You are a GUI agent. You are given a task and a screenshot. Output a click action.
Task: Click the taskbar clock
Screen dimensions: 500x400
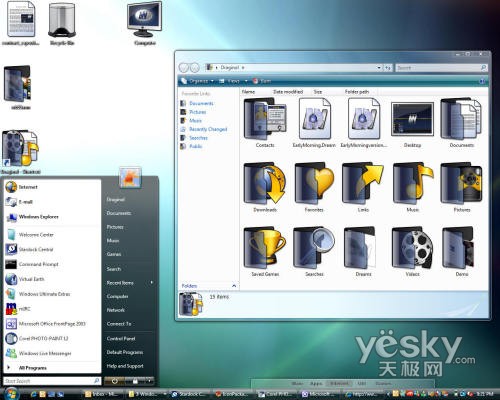point(485,394)
